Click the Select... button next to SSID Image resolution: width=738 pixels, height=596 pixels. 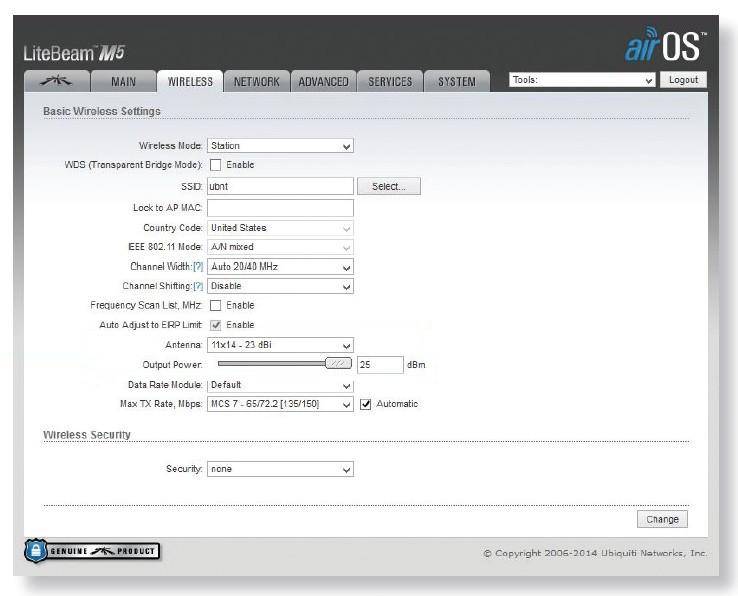pyautogui.click(x=389, y=186)
